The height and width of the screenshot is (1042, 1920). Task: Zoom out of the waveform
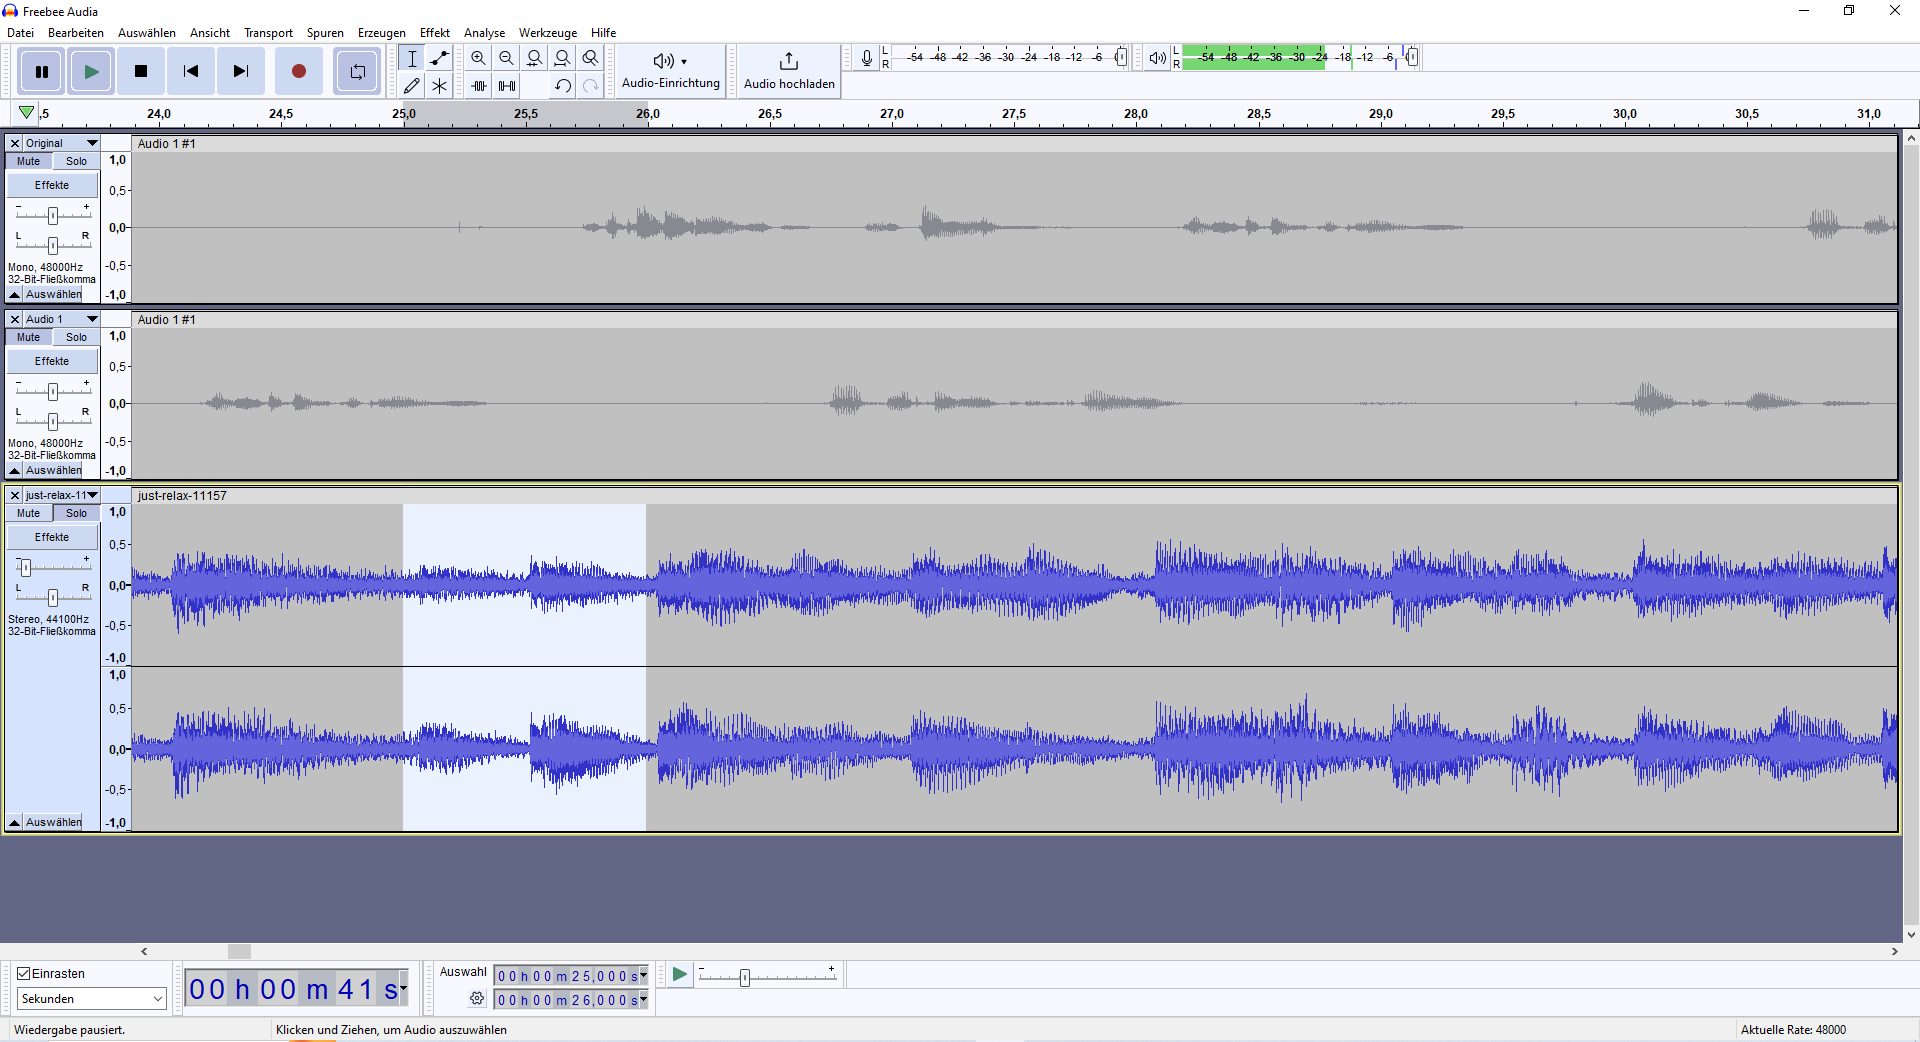(x=507, y=58)
